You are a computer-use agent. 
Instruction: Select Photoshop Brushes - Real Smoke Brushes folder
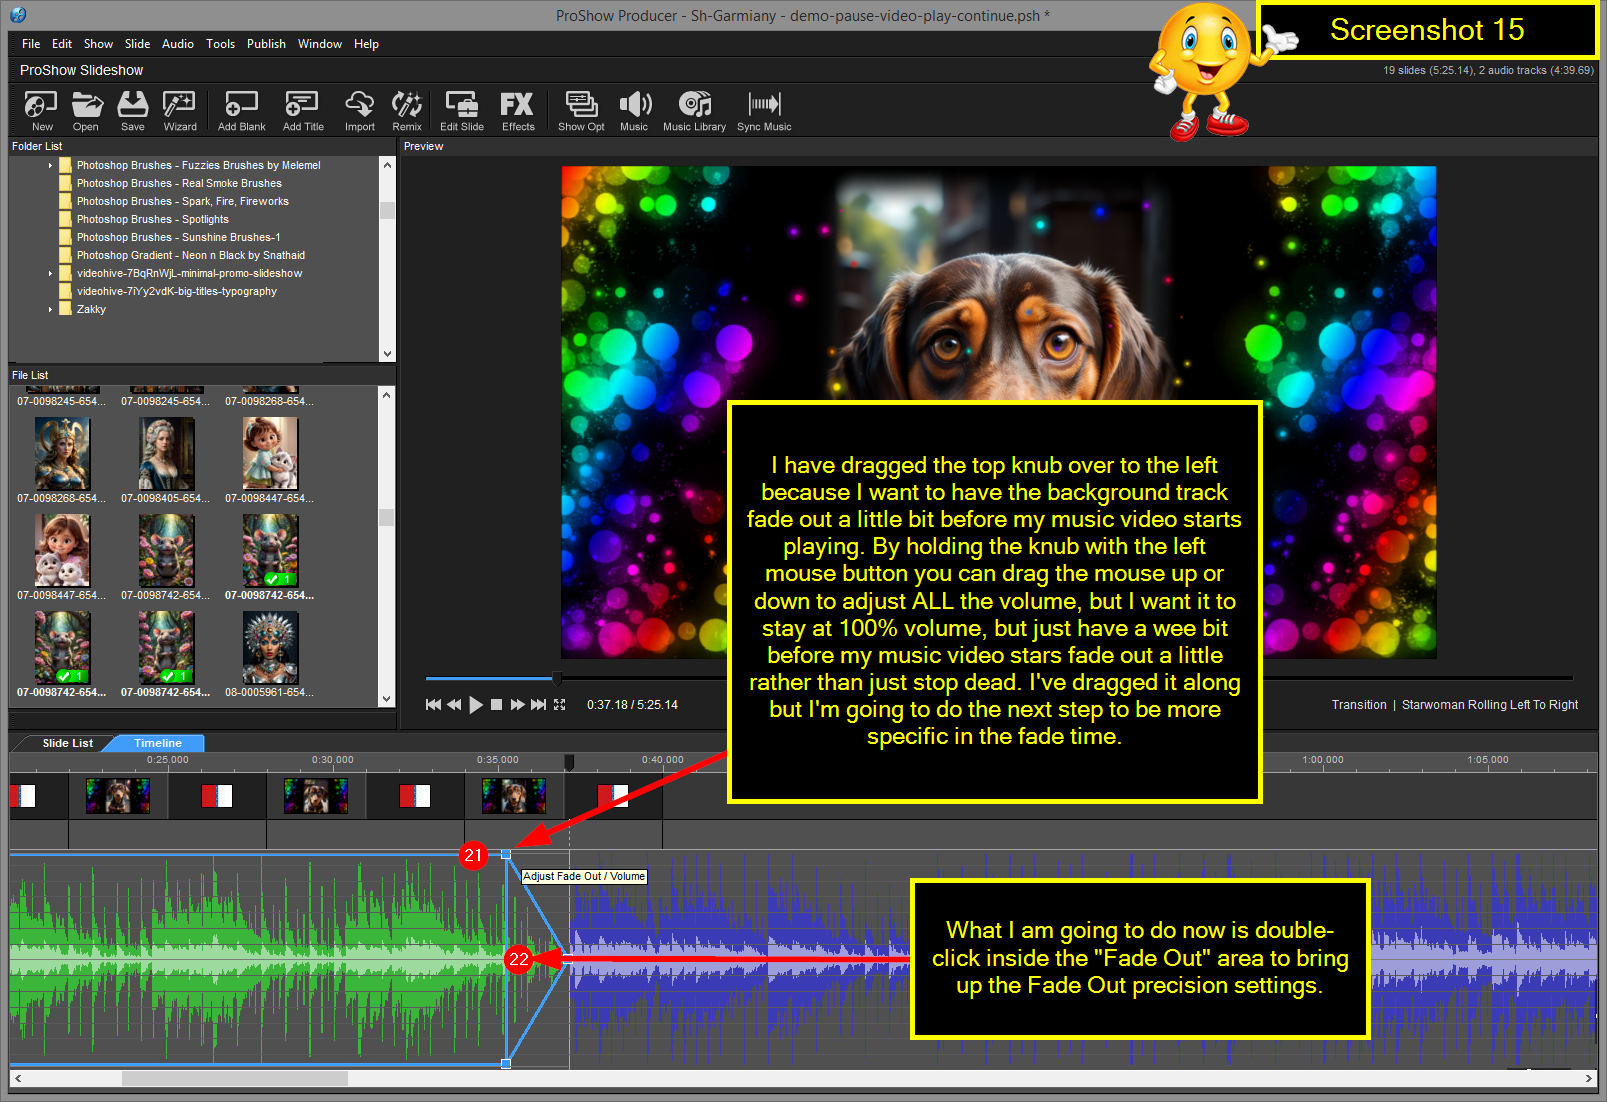179,183
